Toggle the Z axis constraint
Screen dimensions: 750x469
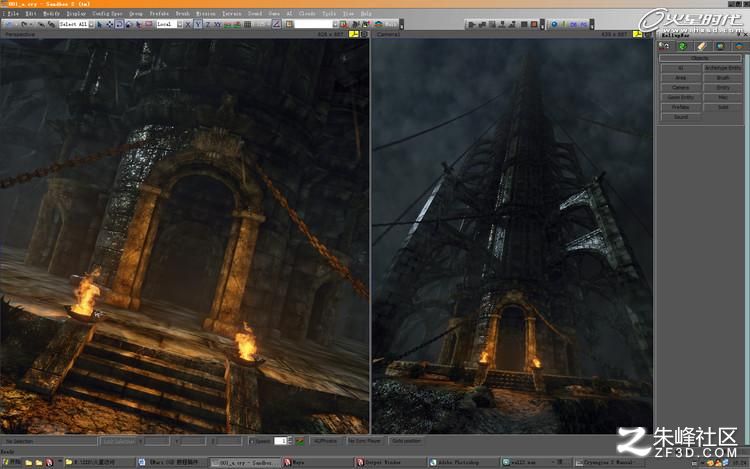pyautogui.click(x=208, y=24)
